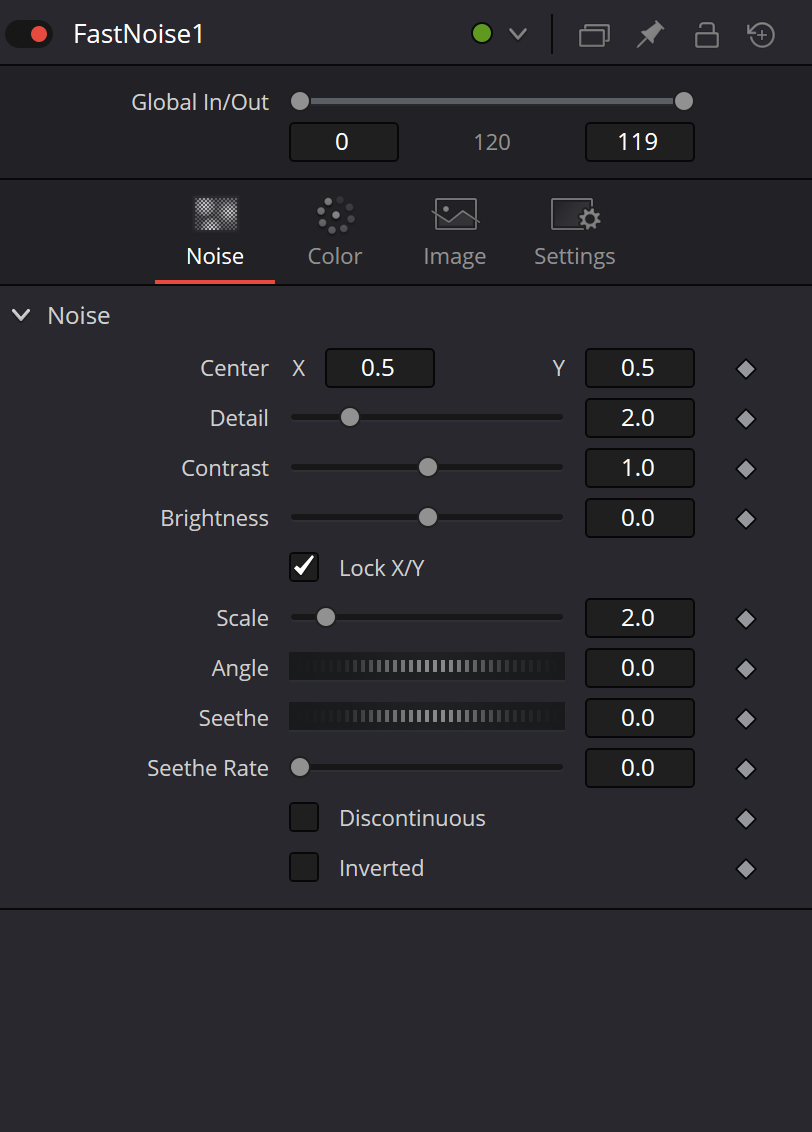This screenshot has height=1132, width=812.
Task: Click the Global Out value field 119
Action: pos(639,142)
